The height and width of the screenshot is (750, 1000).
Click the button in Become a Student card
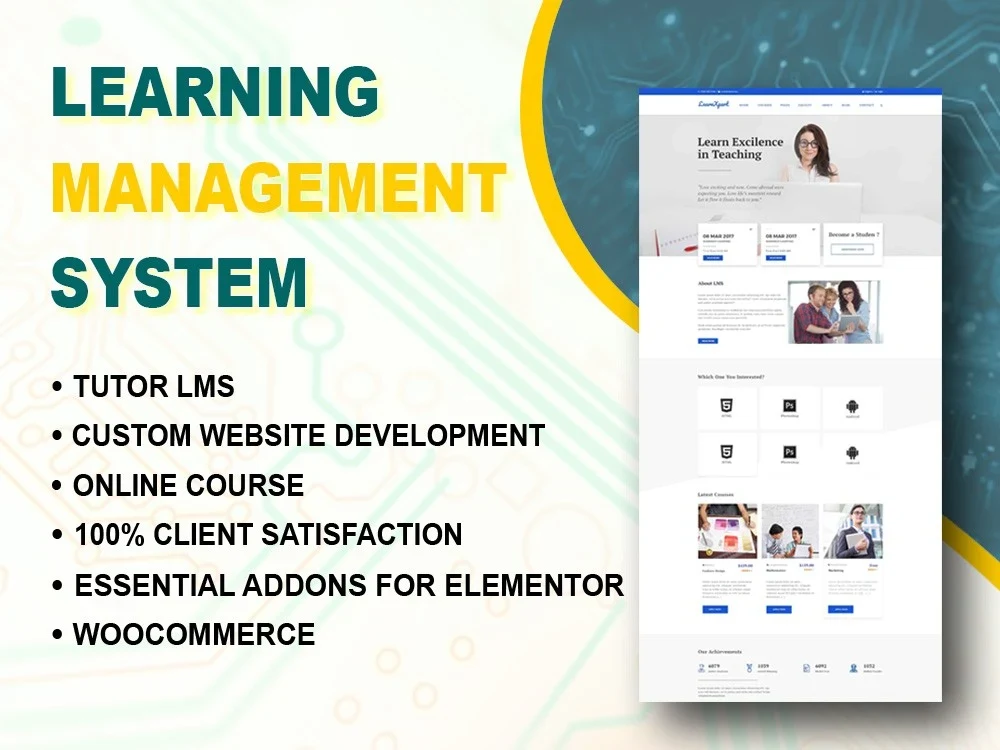pos(852,249)
